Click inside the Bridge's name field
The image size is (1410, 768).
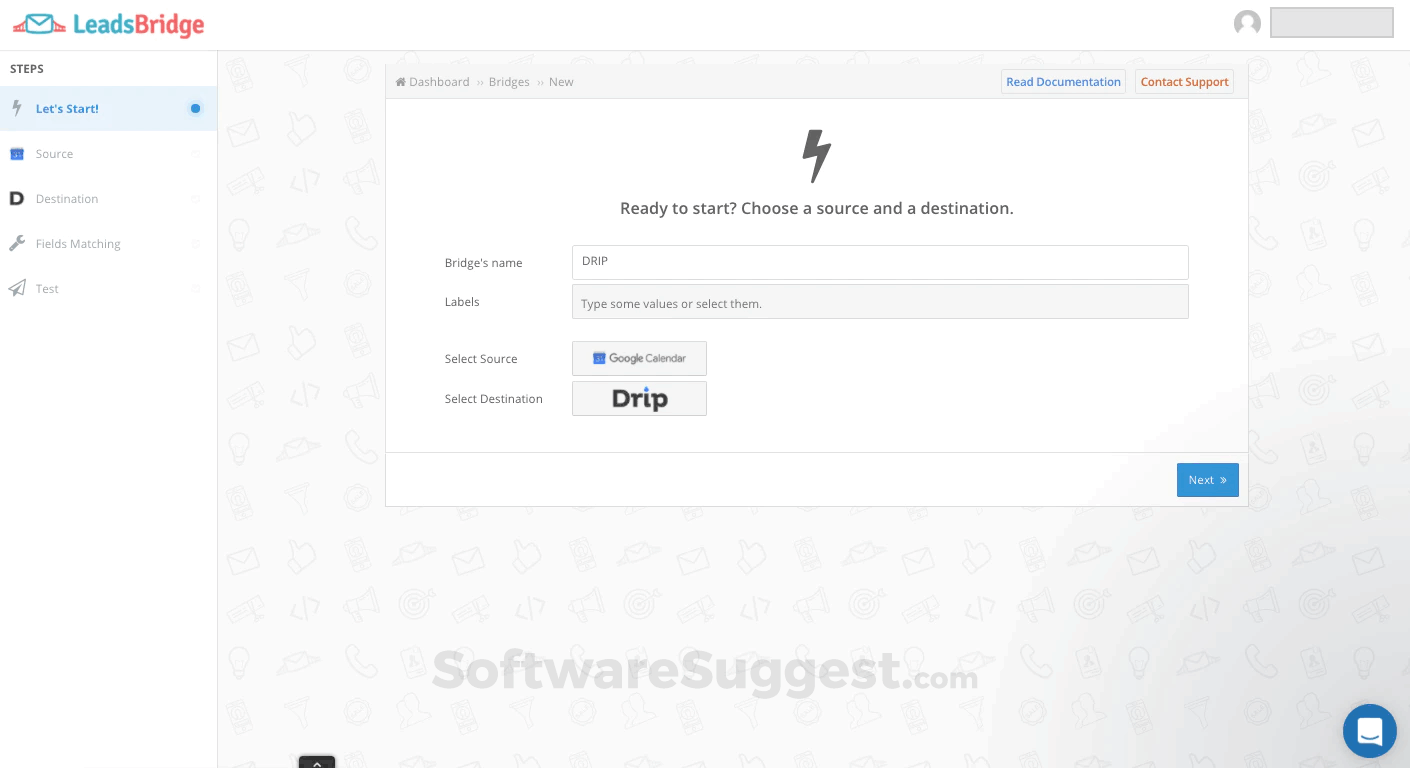click(x=880, y=262)
